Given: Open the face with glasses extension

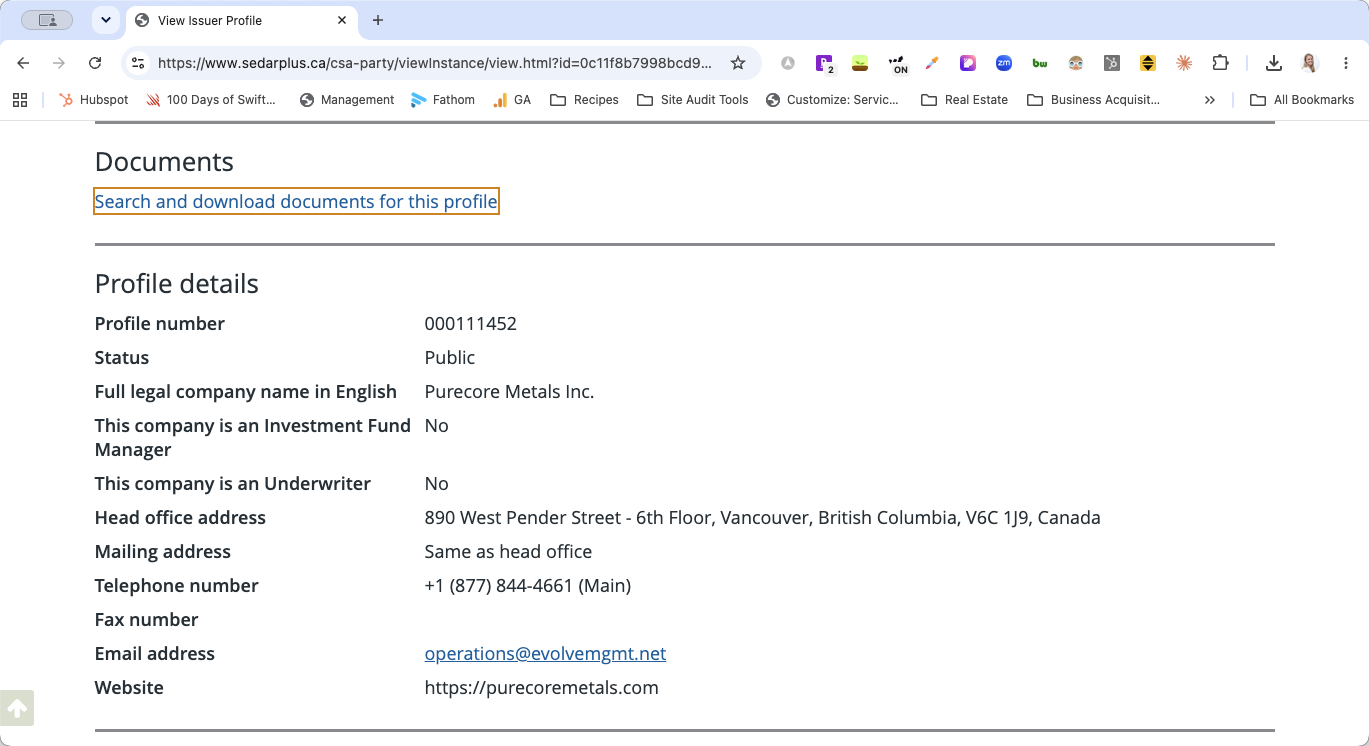Looking at the screenshot, I should (x=1076, y=63).
